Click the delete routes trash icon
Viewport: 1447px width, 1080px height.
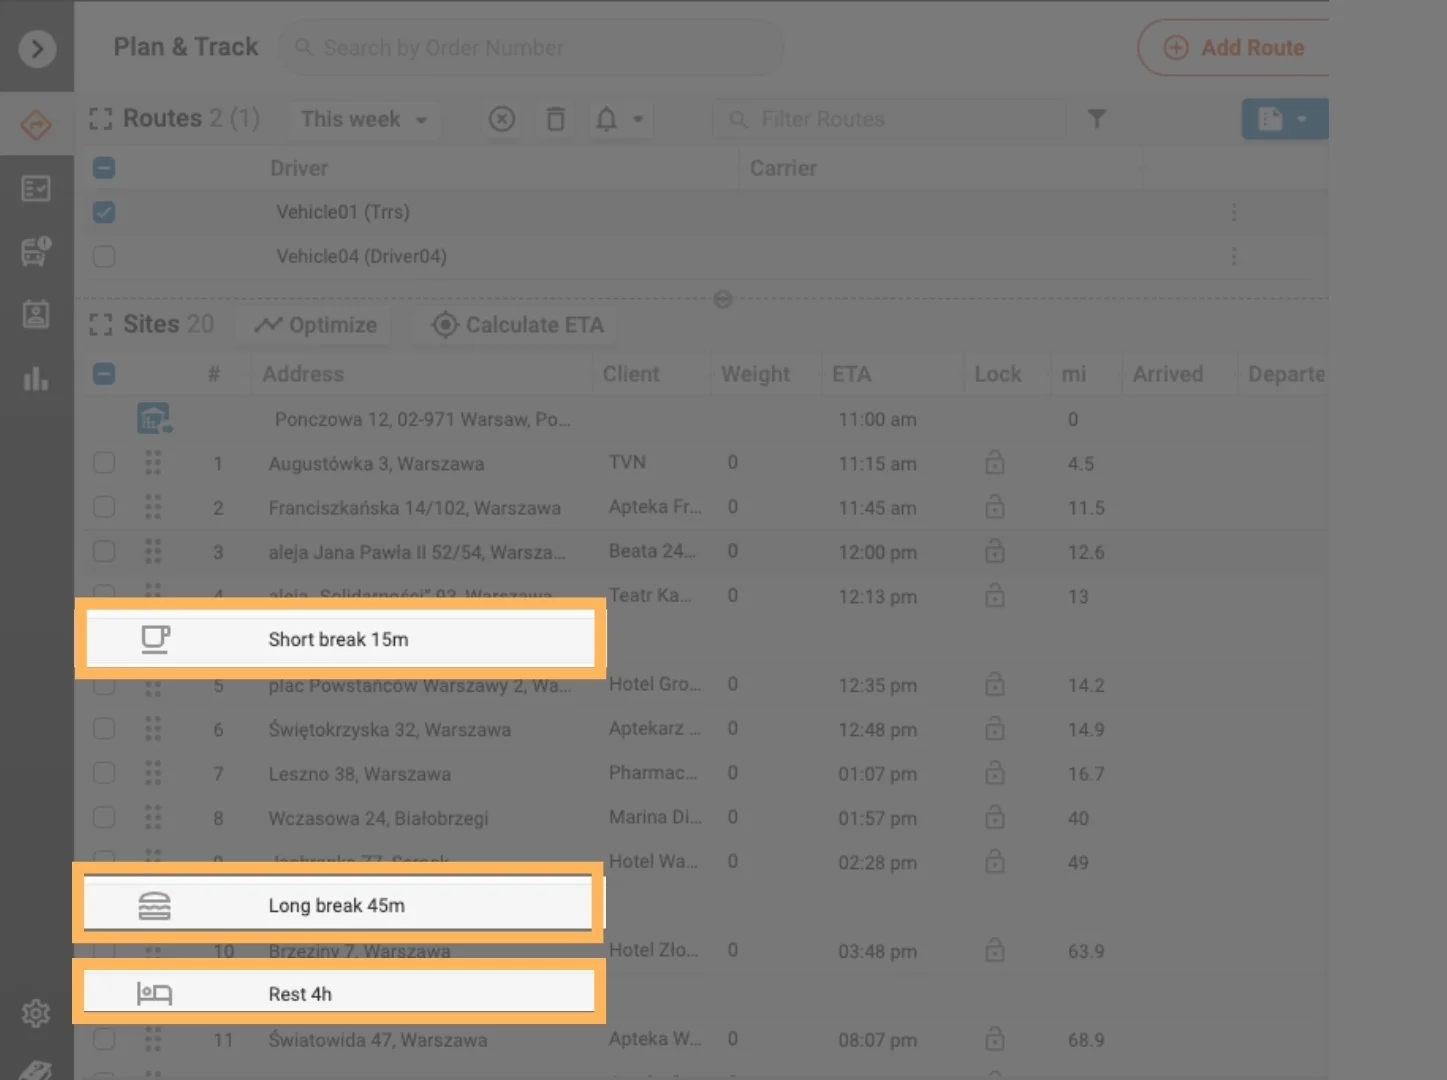click(556, 119)
